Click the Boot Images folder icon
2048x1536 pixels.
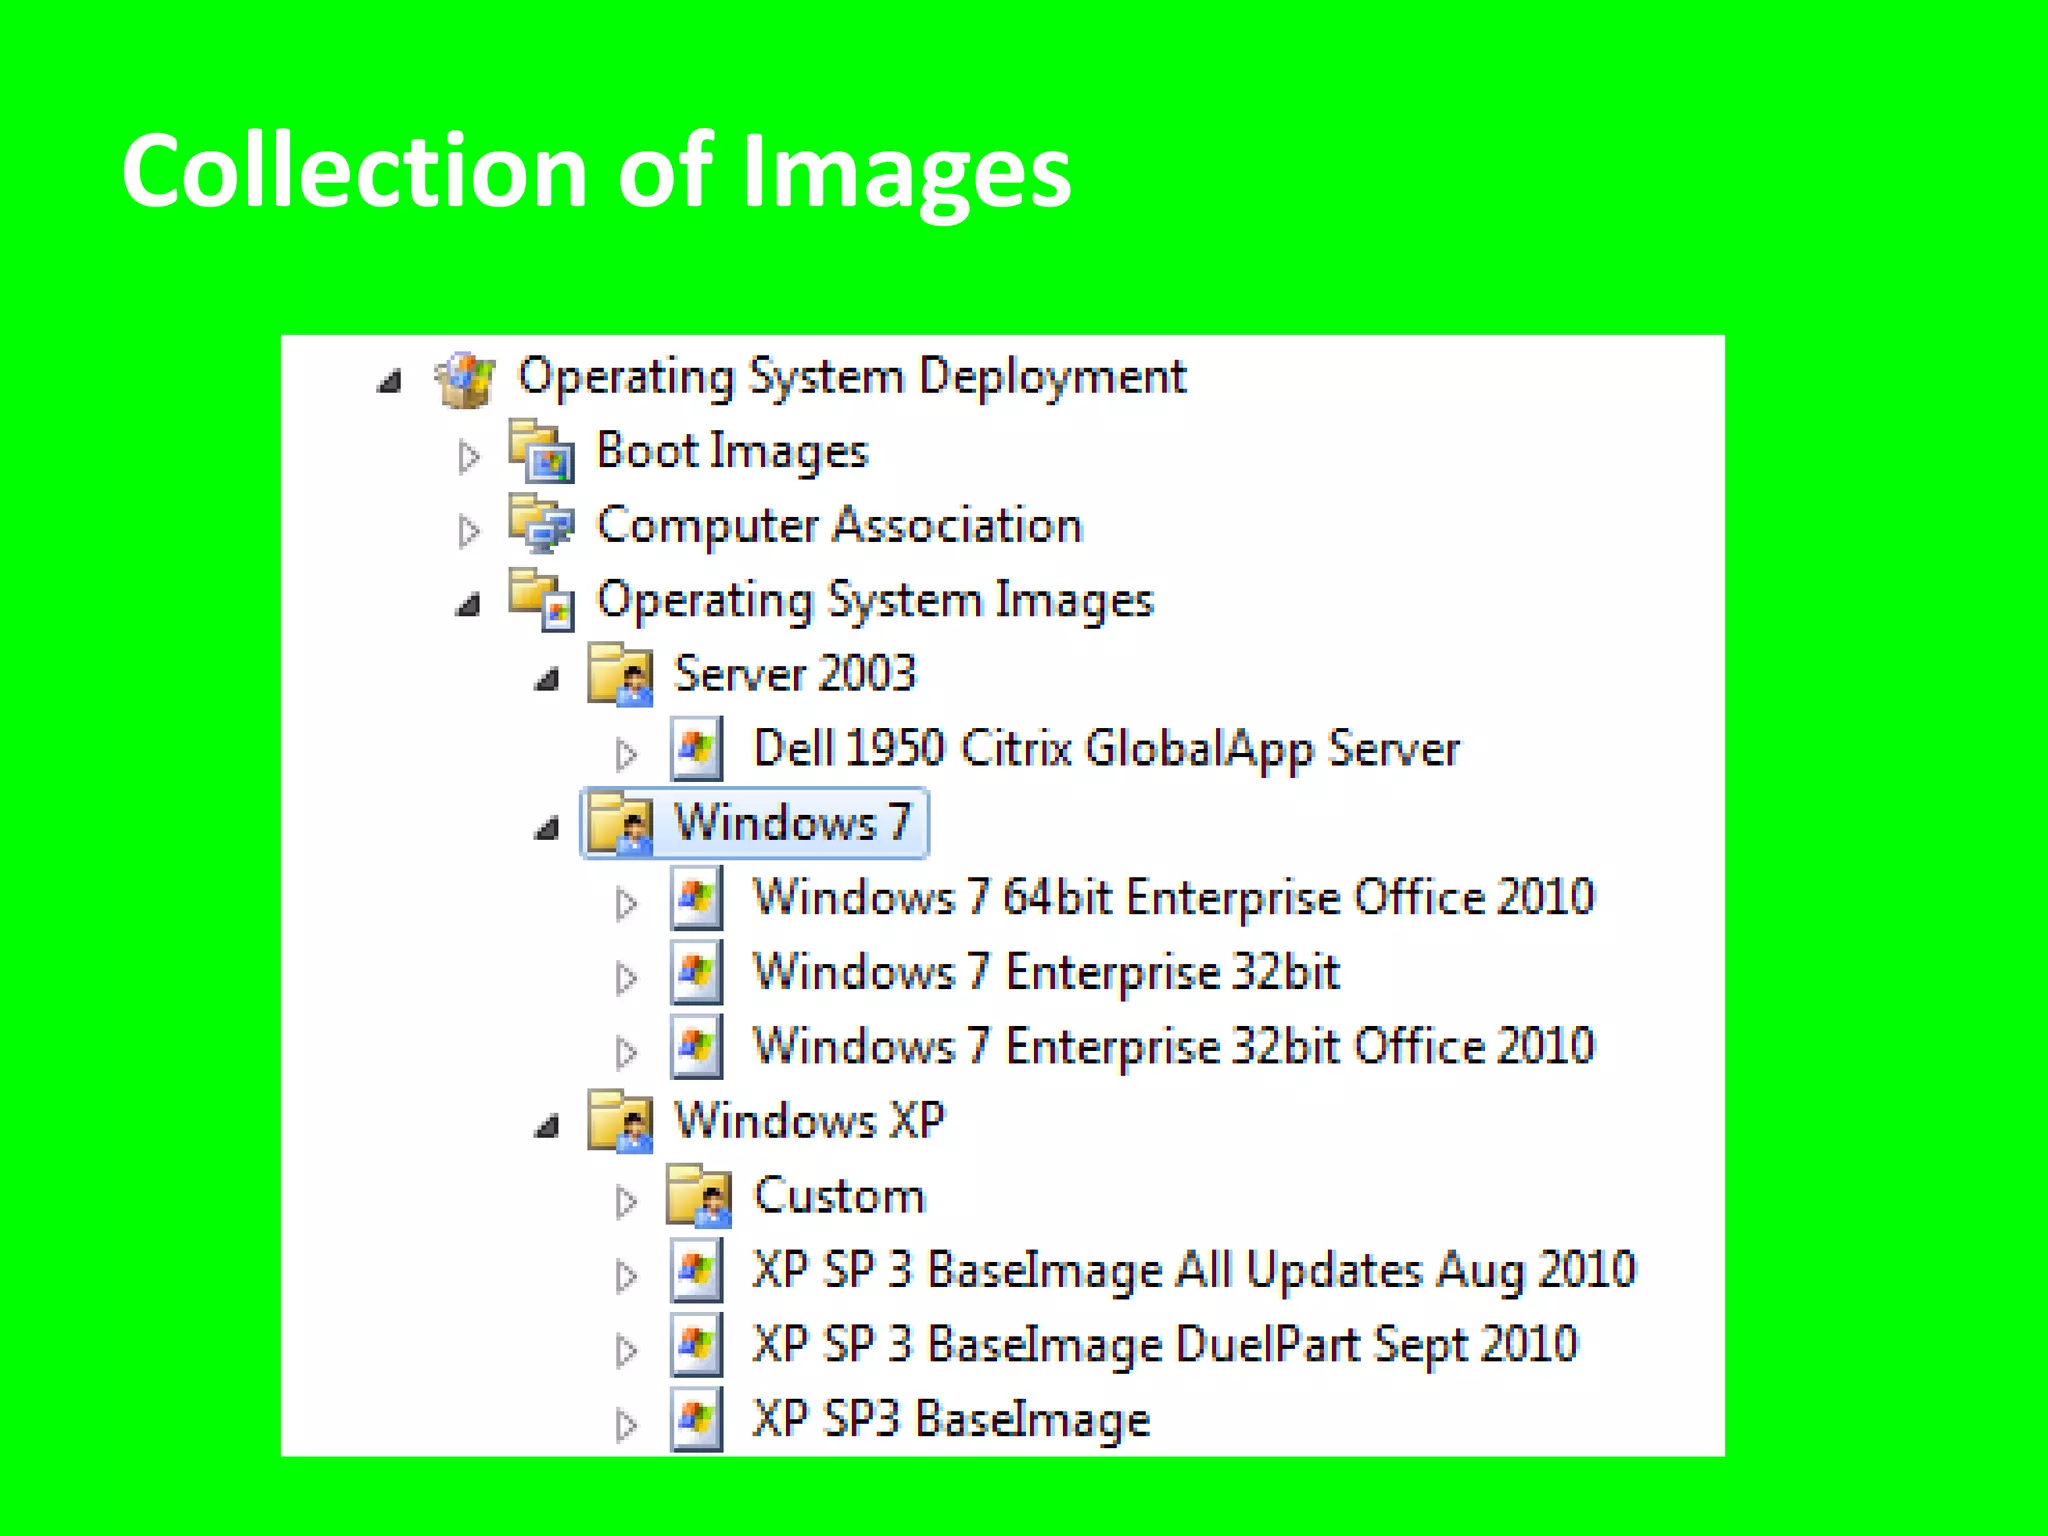click(x=541, y=452)
